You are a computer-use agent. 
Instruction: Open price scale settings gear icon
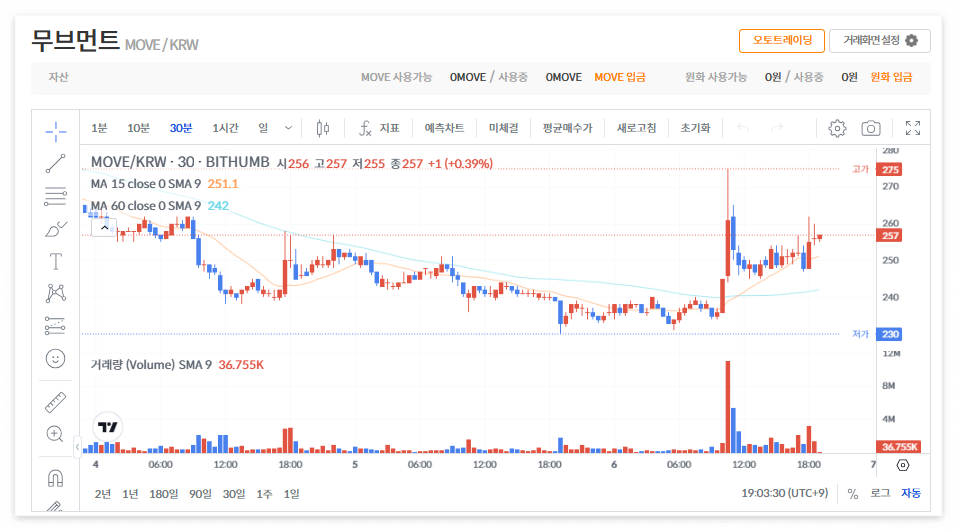click(x=903, y=465)
